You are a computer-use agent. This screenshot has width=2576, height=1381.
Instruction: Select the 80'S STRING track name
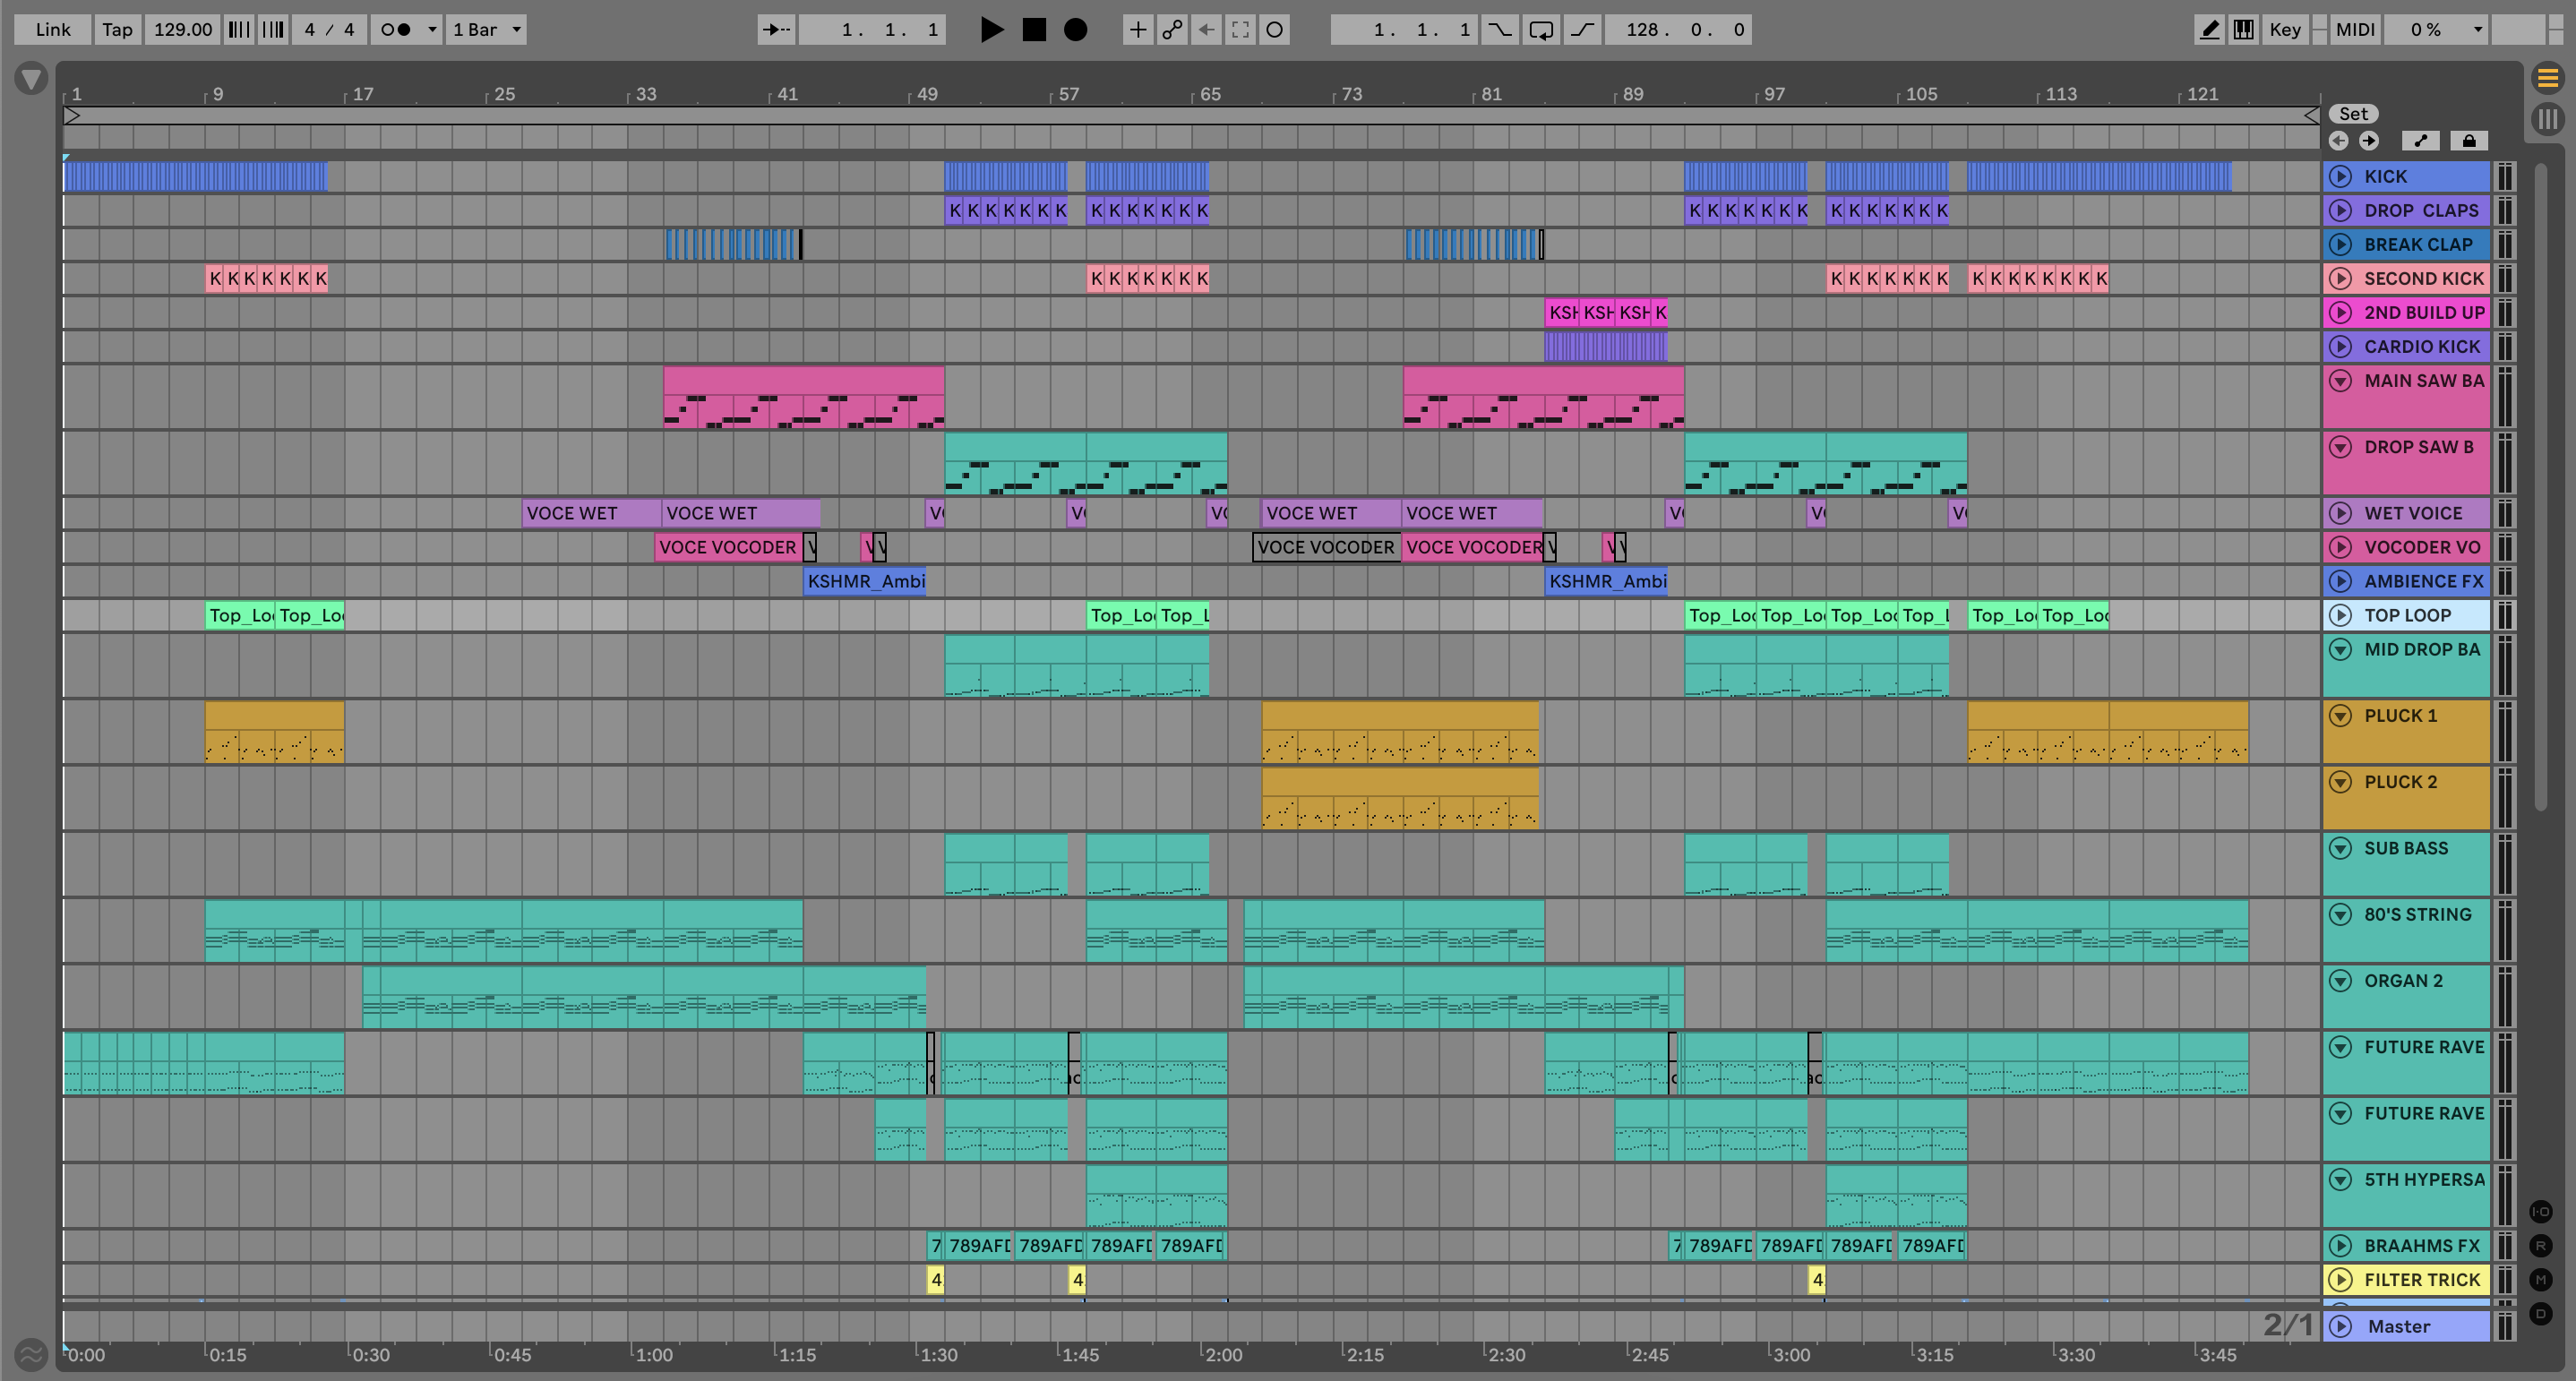pyautogui.click(x=2417, y=914)
